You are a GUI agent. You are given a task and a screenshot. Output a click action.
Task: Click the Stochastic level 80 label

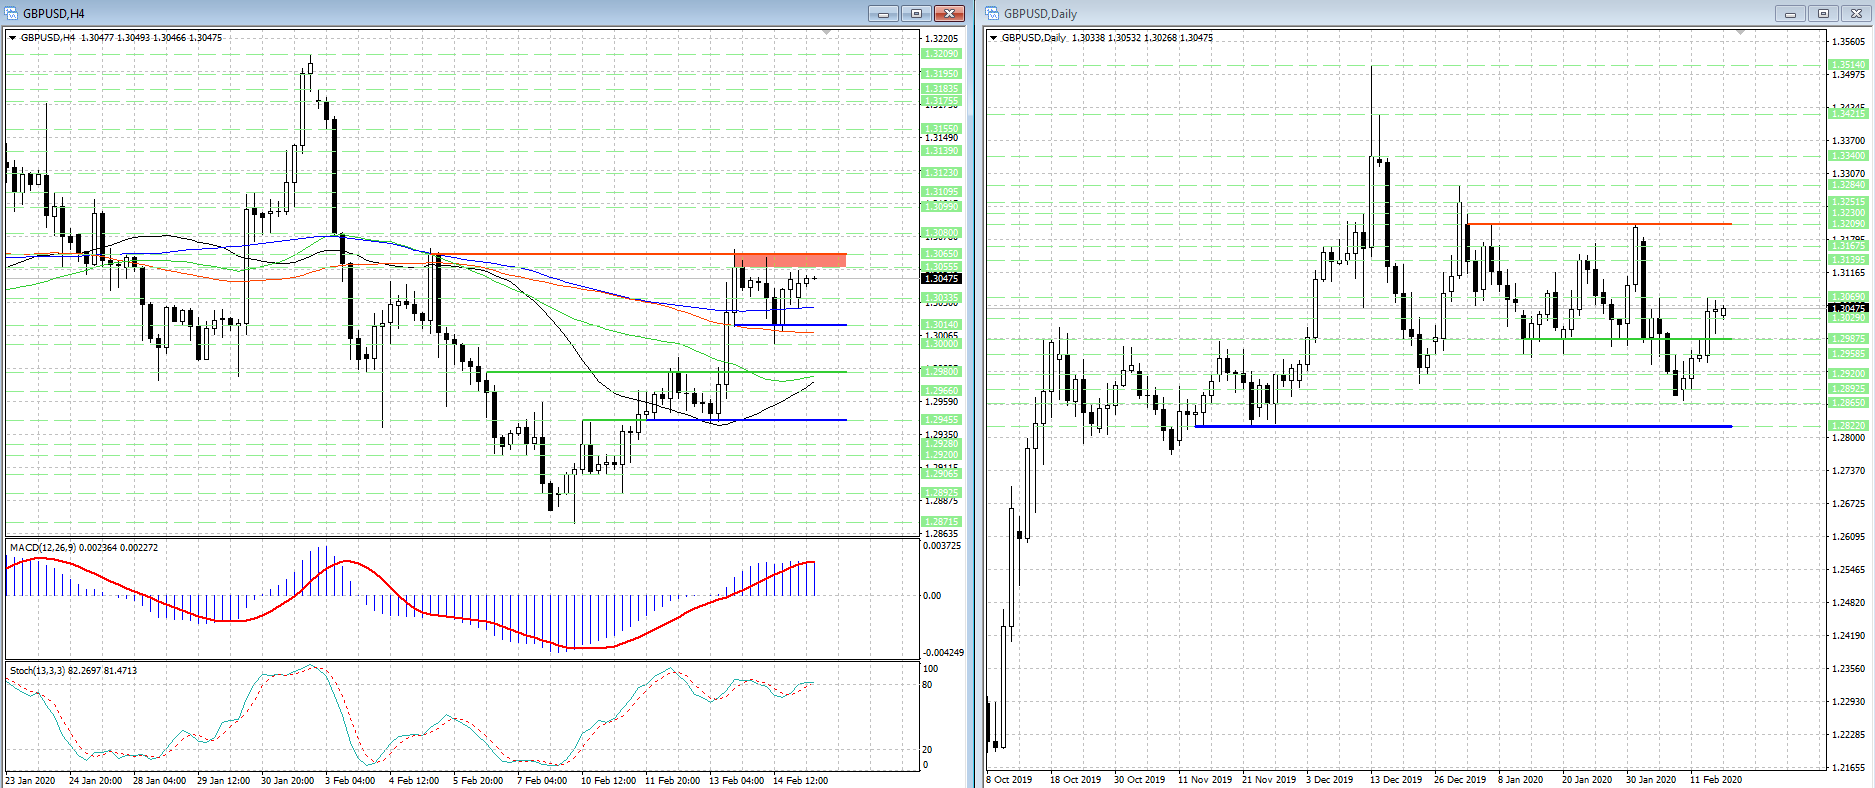click(927, 685)
